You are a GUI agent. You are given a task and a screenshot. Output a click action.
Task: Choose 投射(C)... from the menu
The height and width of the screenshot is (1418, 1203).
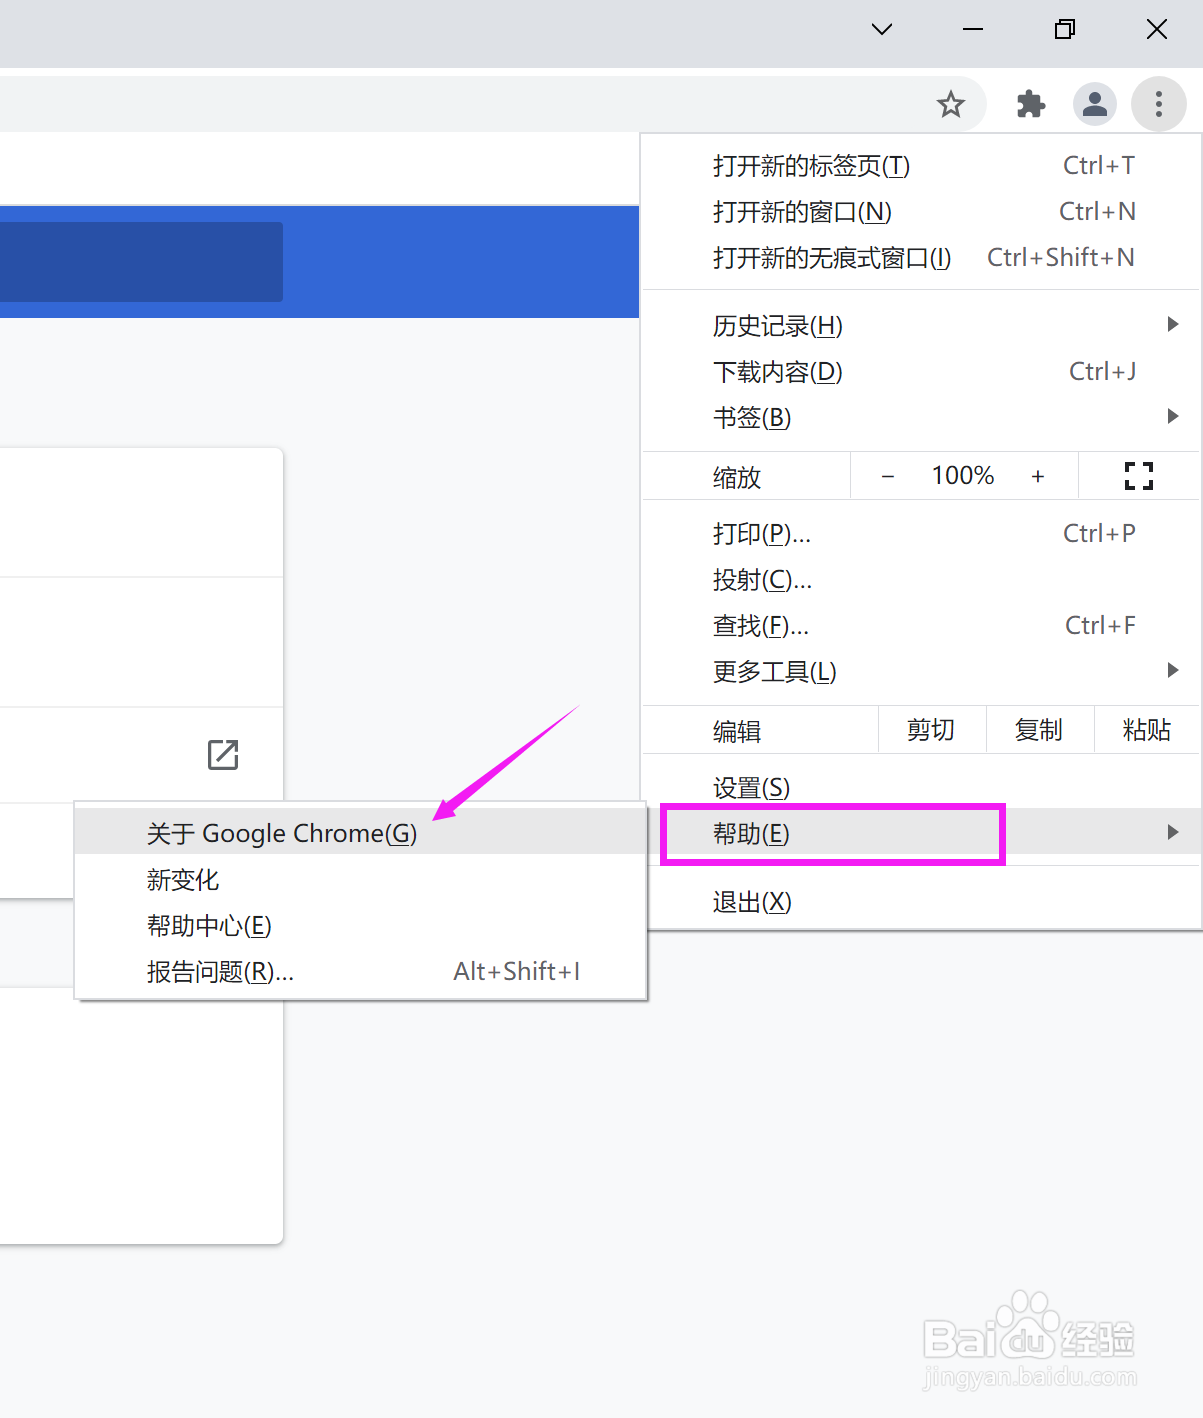pyautogui.click(x=921, y=580)
